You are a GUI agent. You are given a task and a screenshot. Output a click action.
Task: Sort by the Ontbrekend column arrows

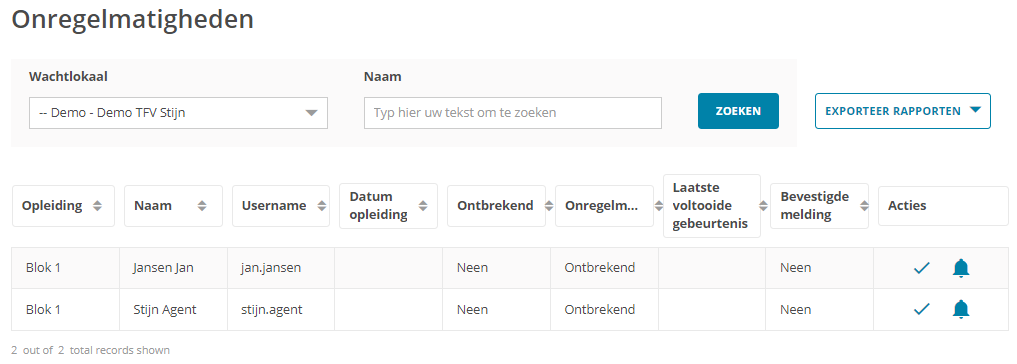549,206
